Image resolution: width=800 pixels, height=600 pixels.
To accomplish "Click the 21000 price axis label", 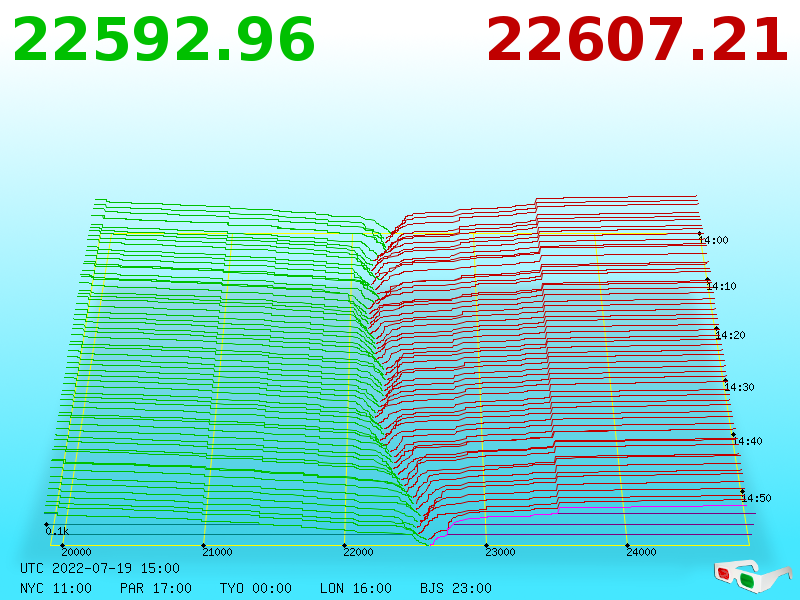I will 217,552.
